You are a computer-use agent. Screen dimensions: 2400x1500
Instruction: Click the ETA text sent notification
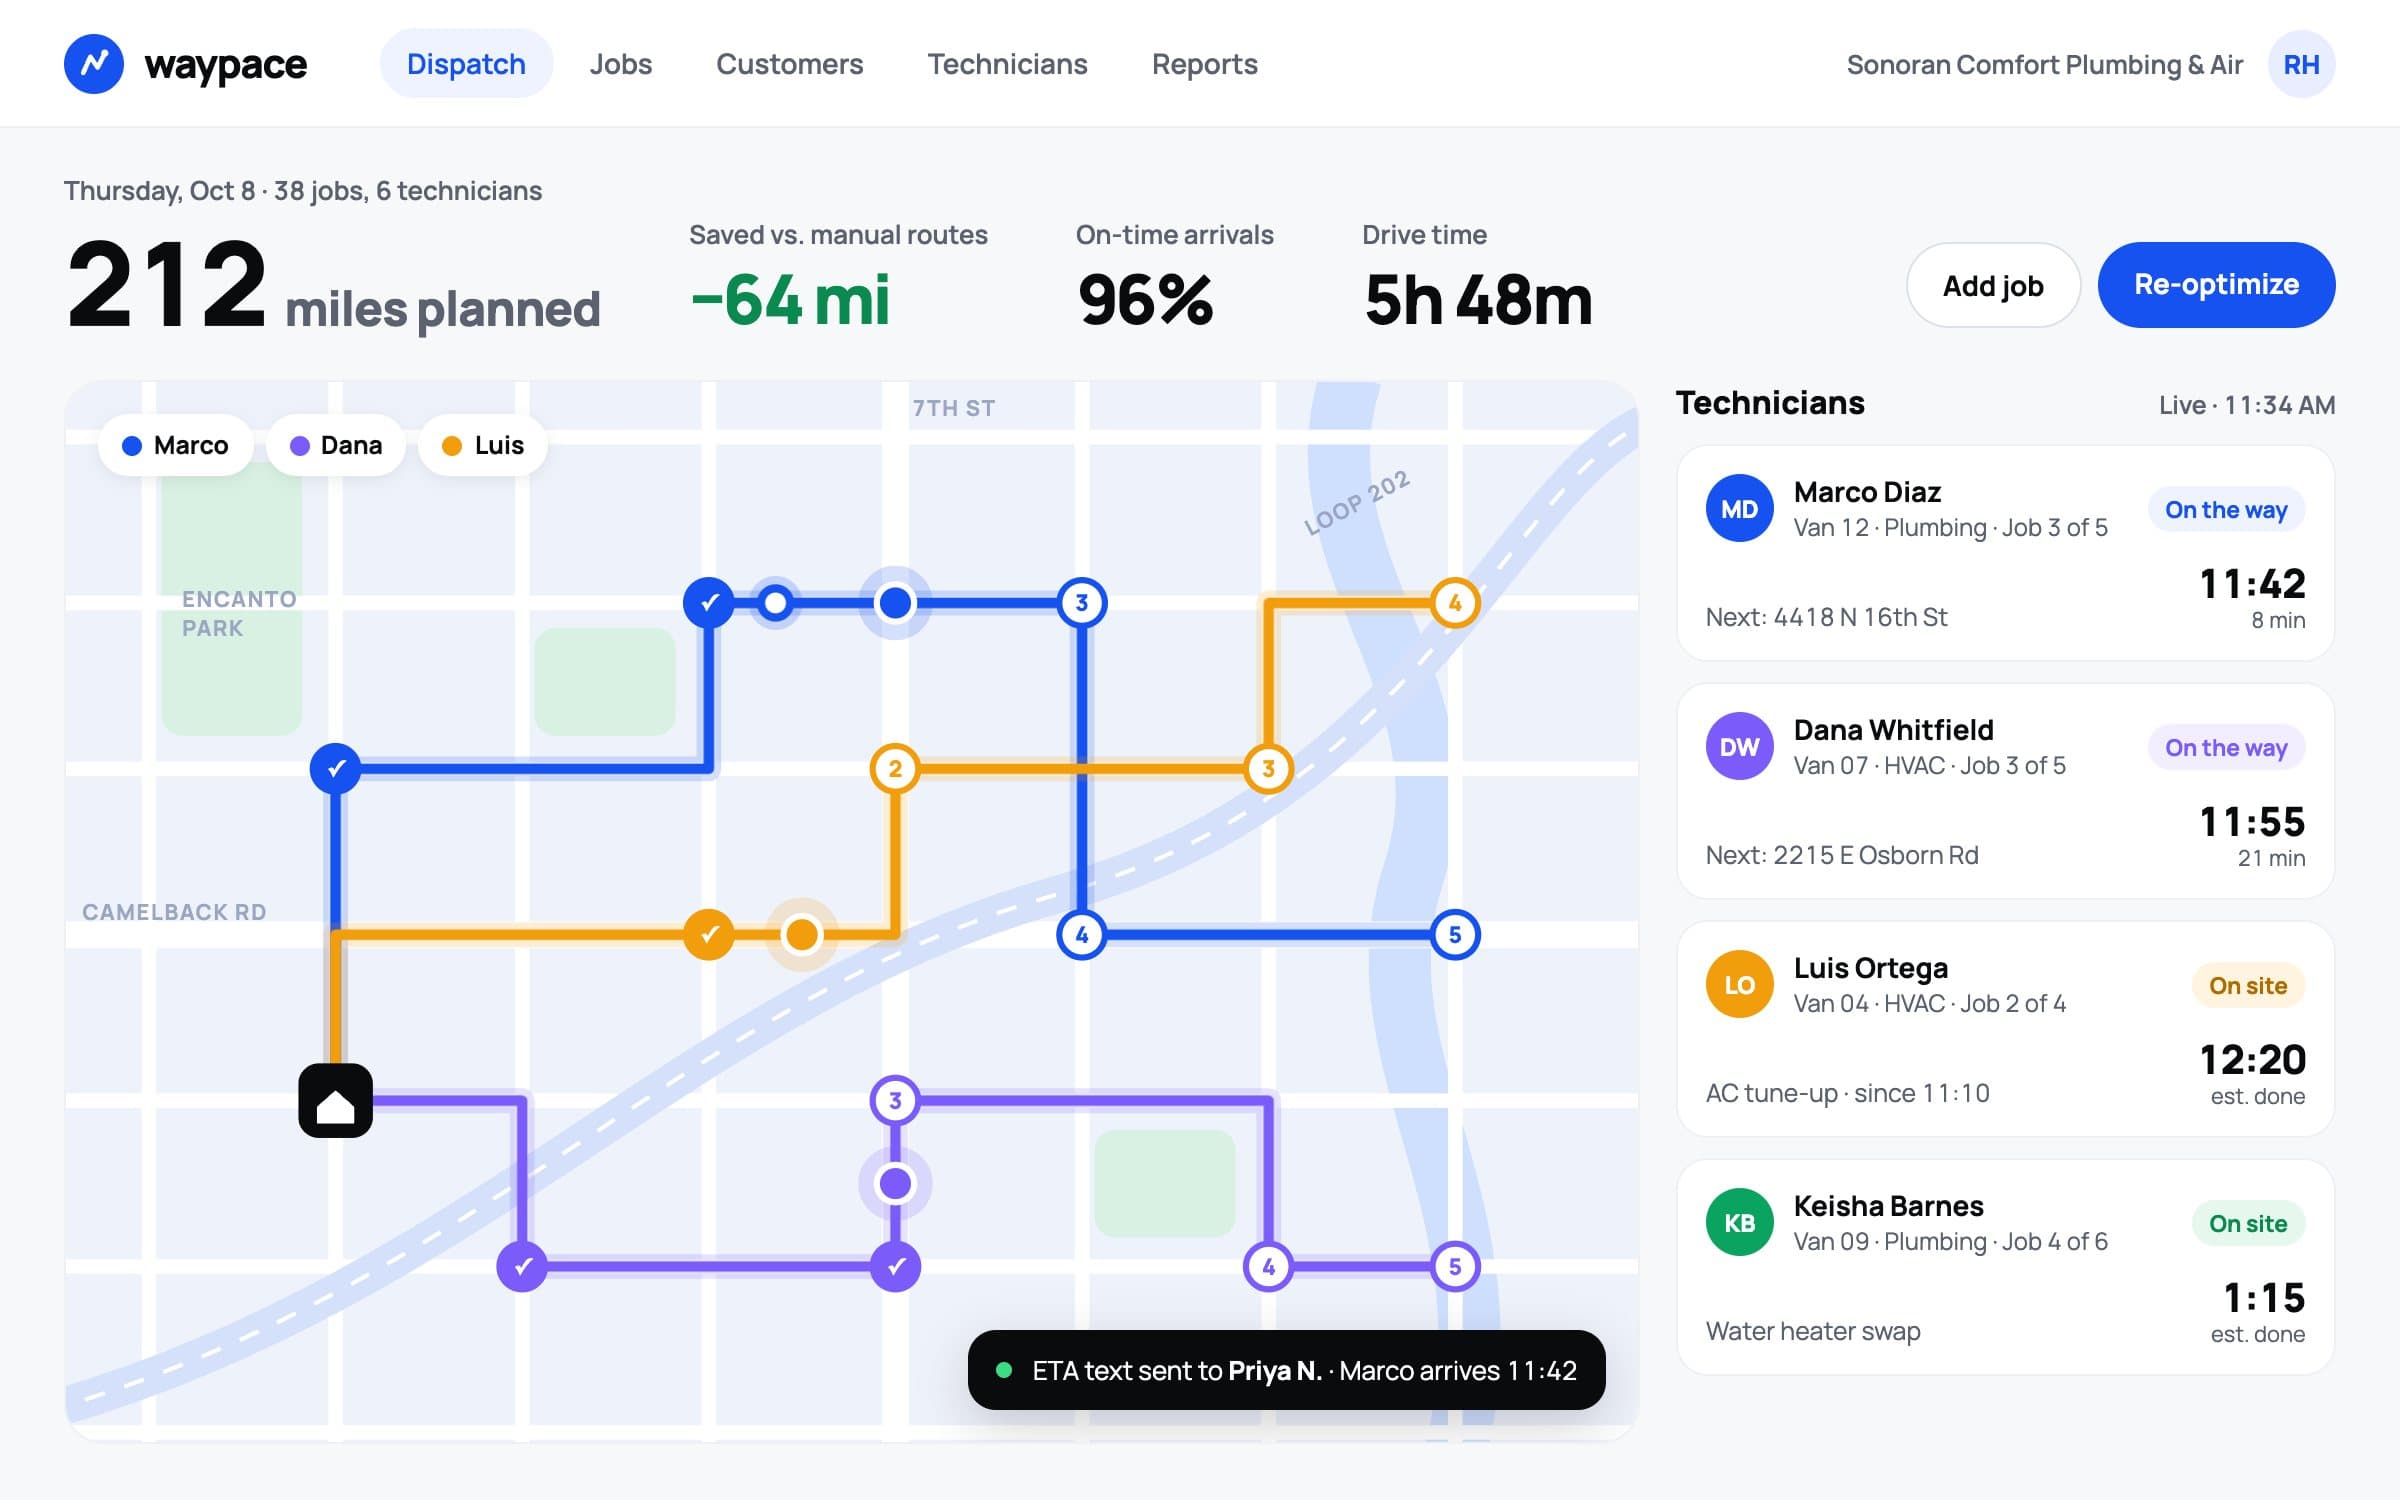coord(1287,1370)
